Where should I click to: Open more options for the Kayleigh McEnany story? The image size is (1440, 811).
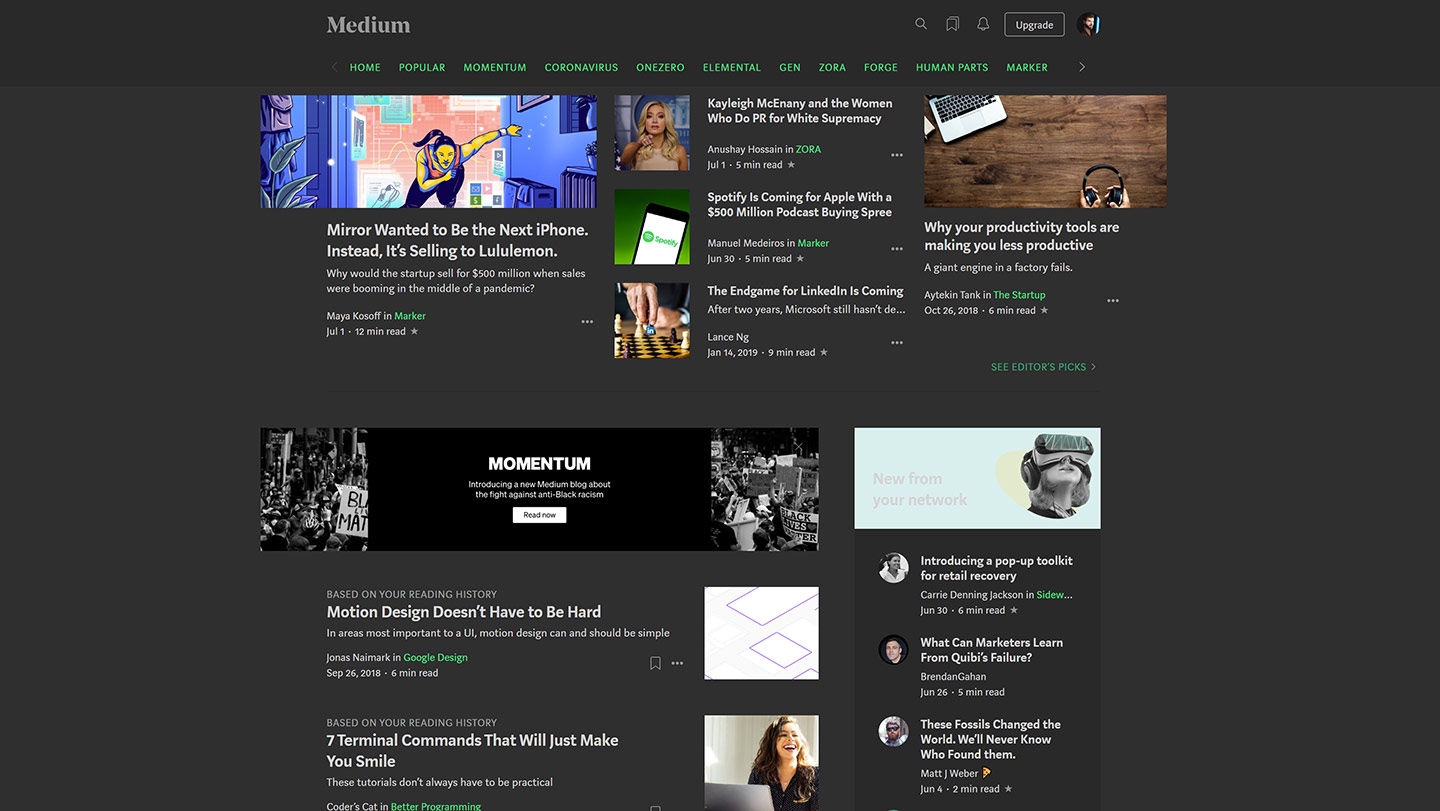[897, 155]
